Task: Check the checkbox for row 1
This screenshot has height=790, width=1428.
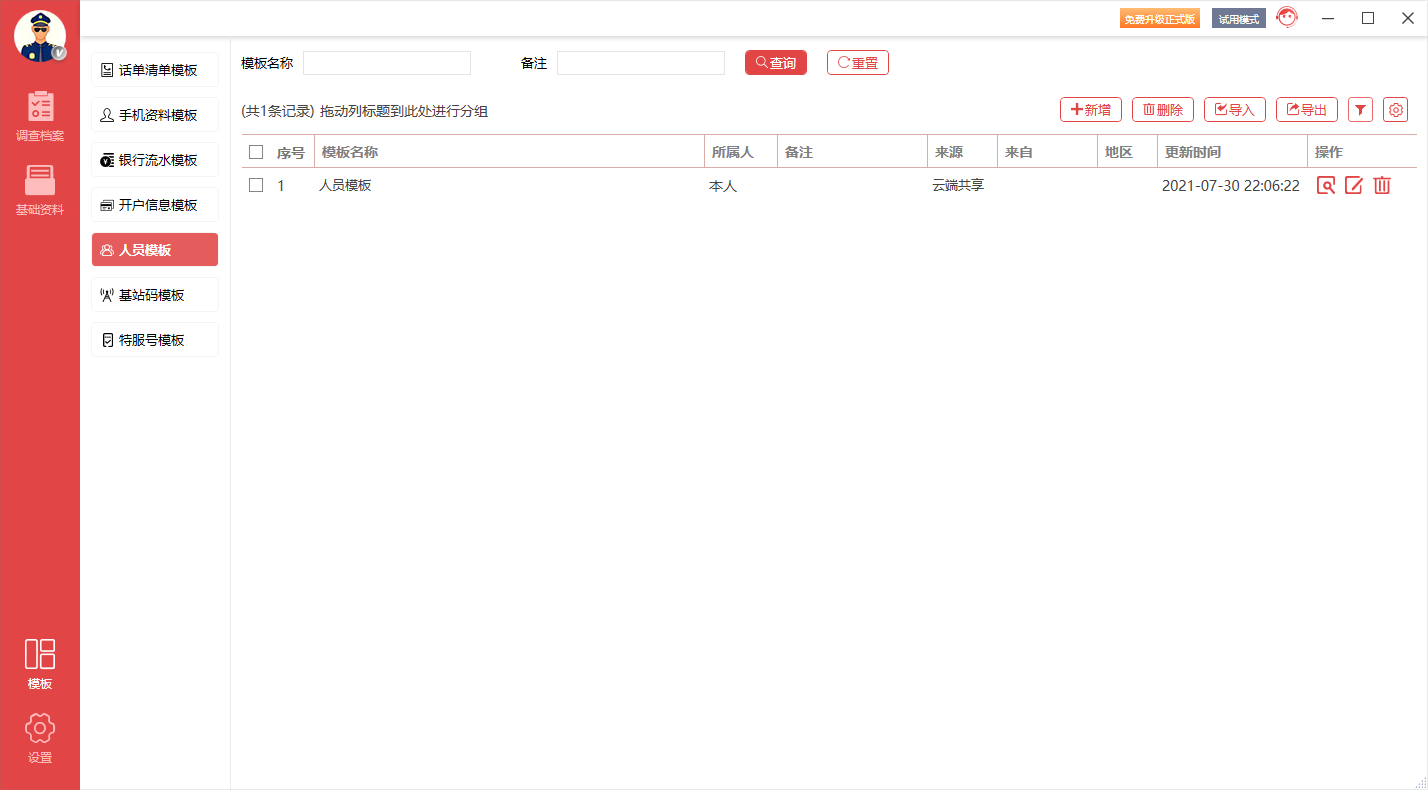Action: (x=255, y=185)
